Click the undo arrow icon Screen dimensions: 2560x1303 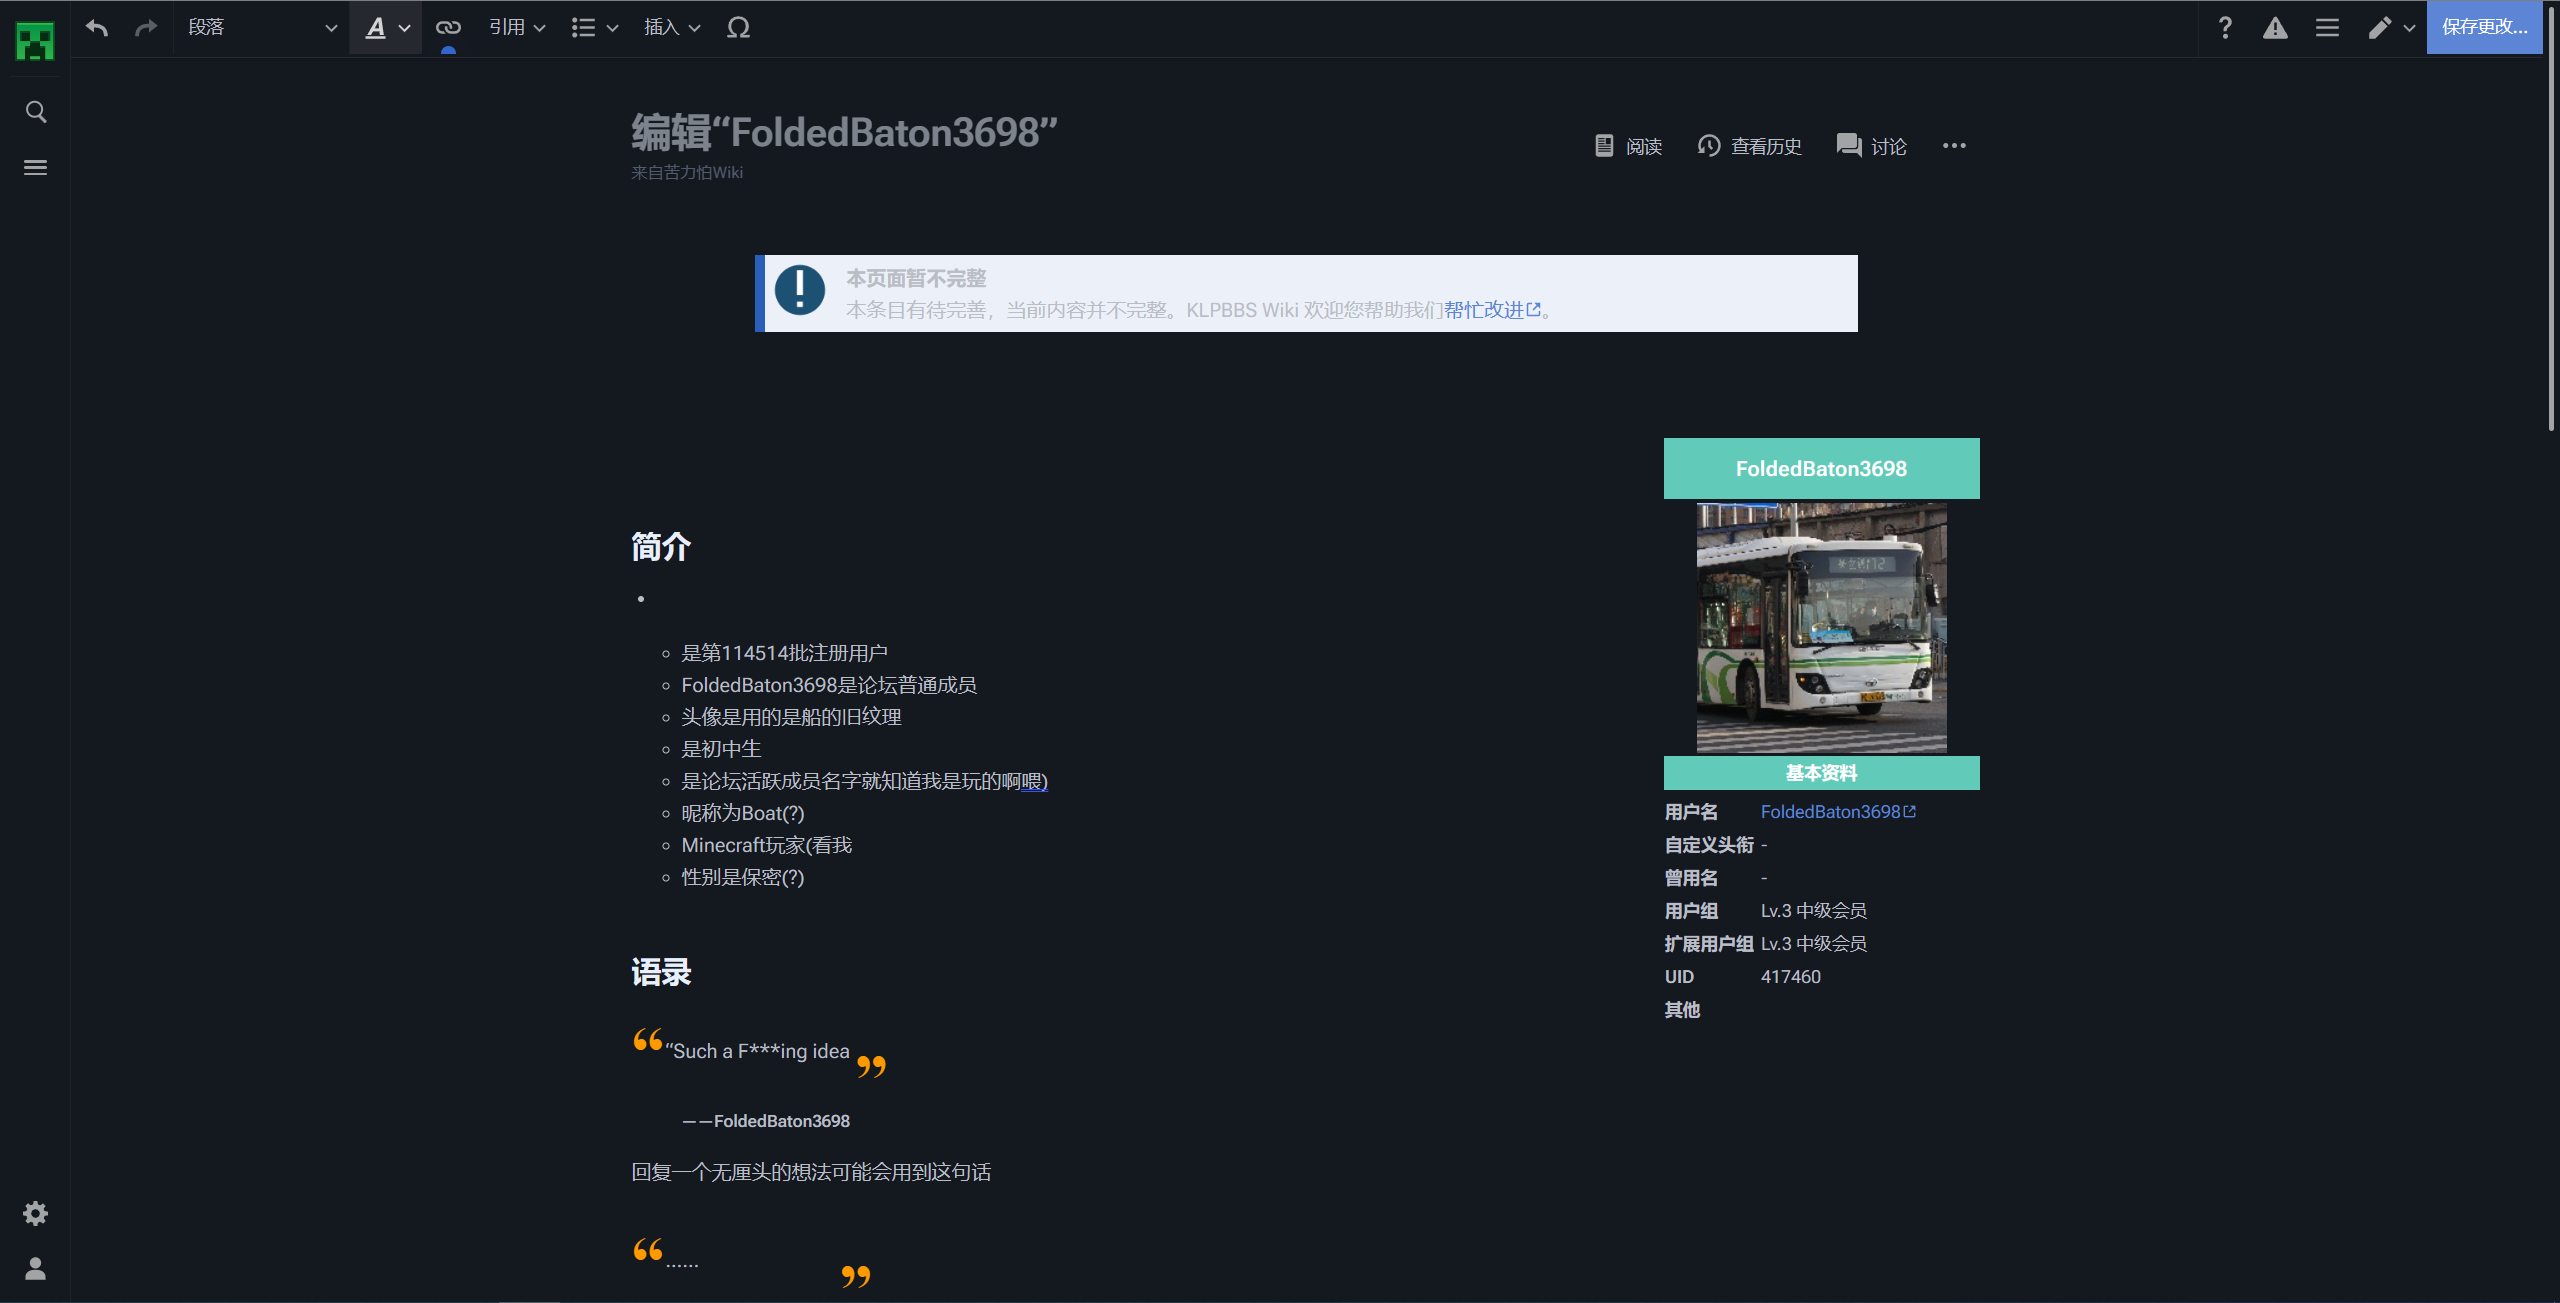point(97,28)
